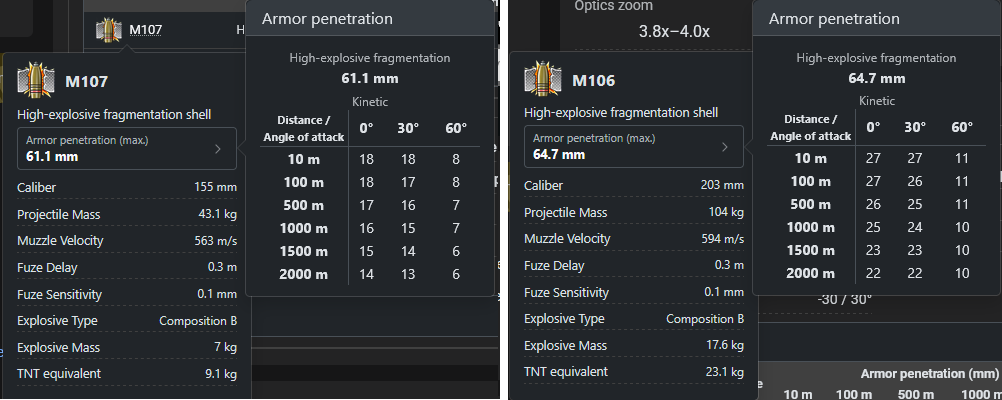This screenshot has height=400, width=1002.
Task: Click the Optics zoom 3.8x−4.0x value
Action: coord(674,31)
